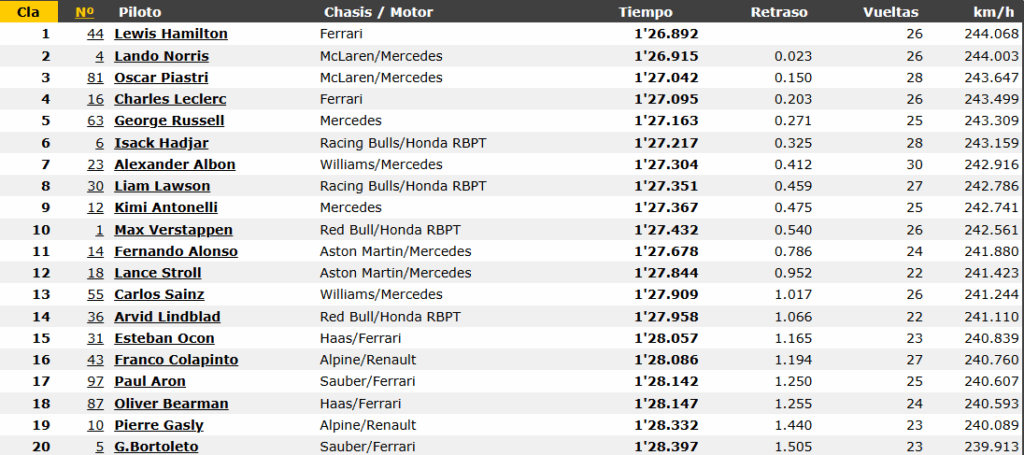
Task: Open Arvid Lindblad driver page
Action: (167, 317)
